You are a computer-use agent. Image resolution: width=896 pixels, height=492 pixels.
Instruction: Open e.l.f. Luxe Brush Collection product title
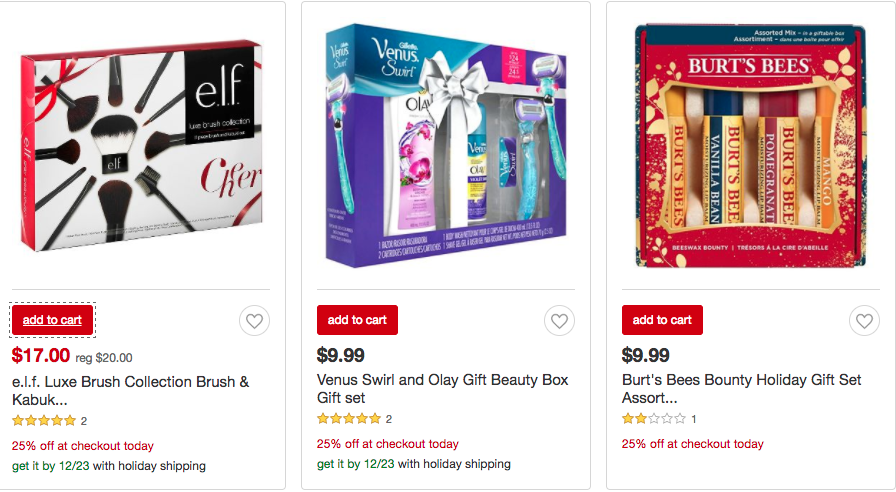point(130,390)
